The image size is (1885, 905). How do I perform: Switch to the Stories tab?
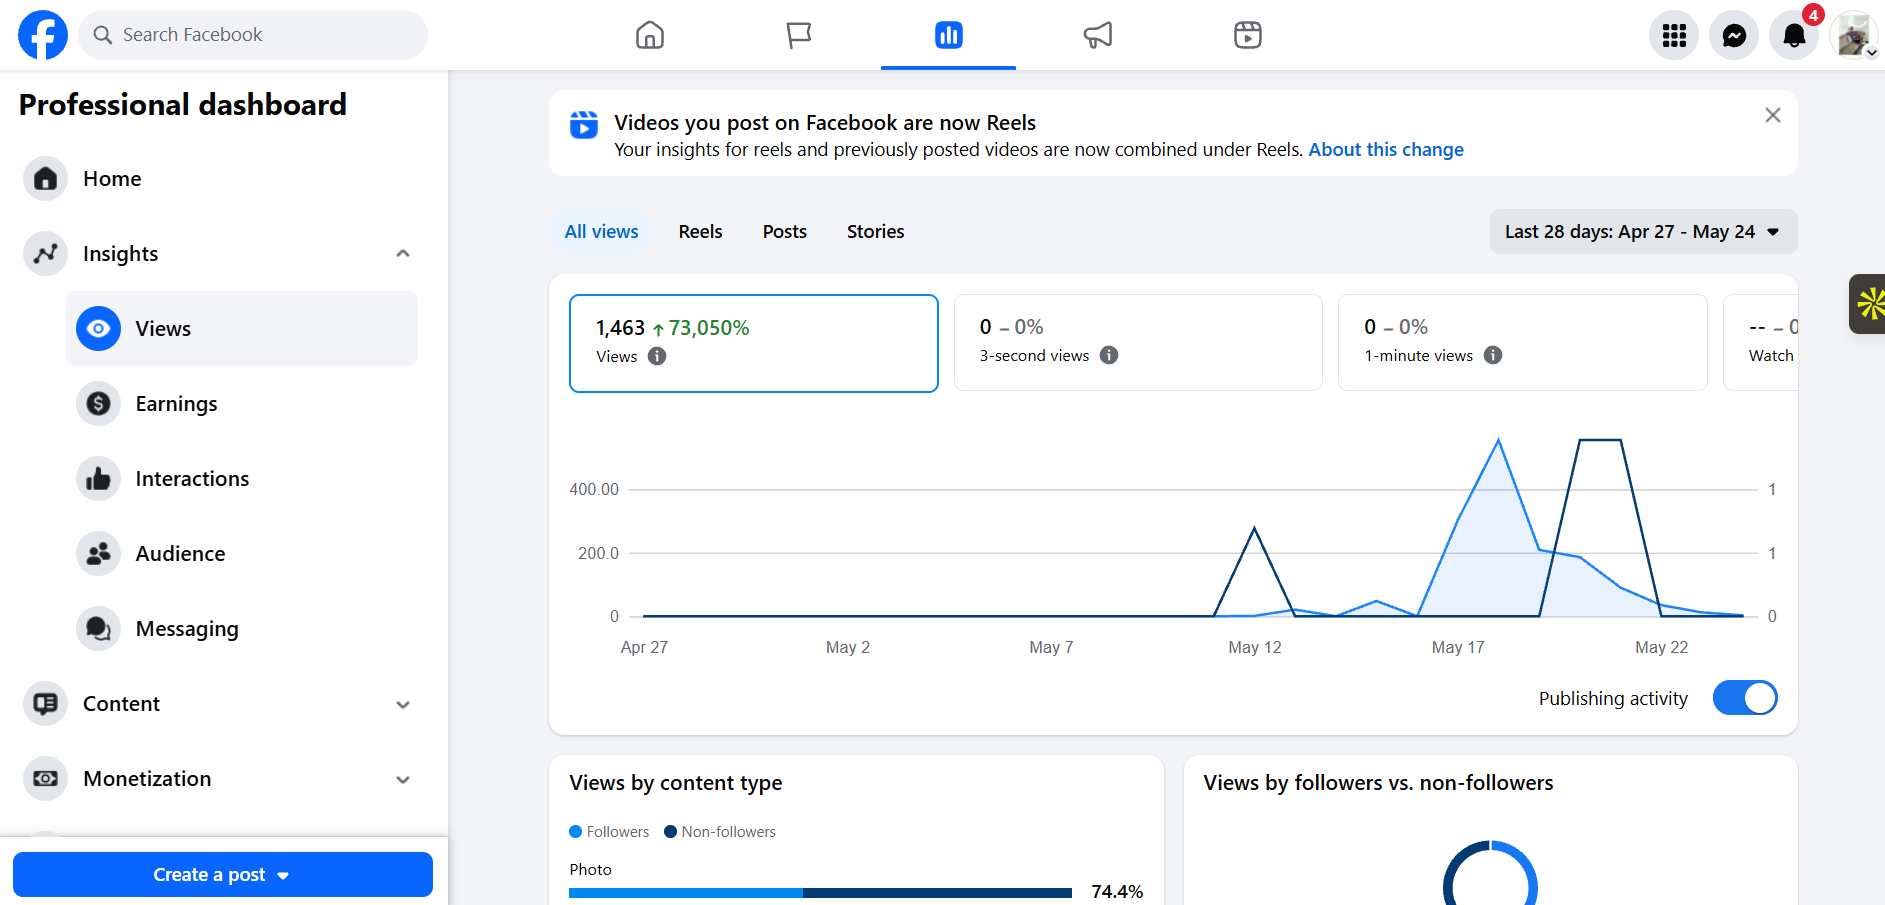(875, 232)
